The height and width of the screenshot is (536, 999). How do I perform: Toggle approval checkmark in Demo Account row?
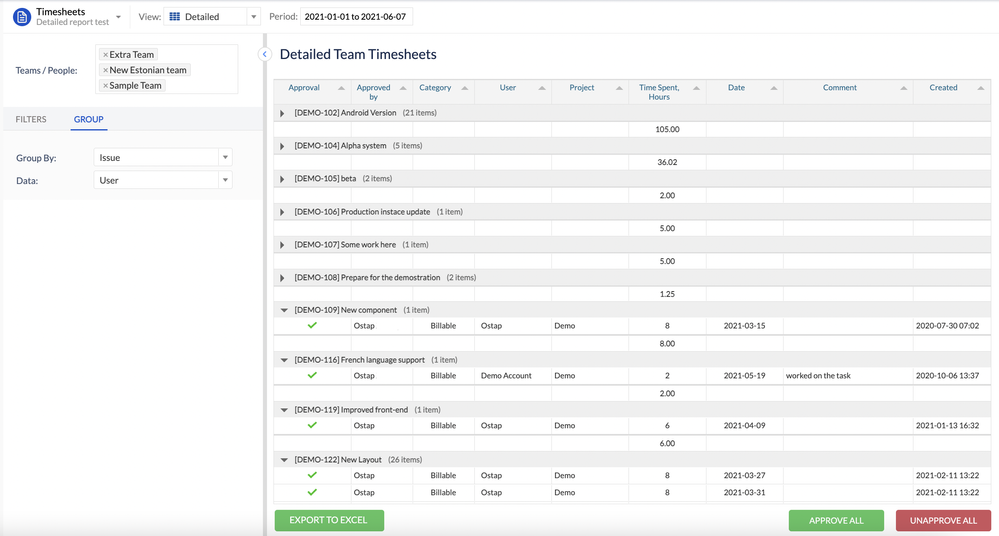coord(312,375)
